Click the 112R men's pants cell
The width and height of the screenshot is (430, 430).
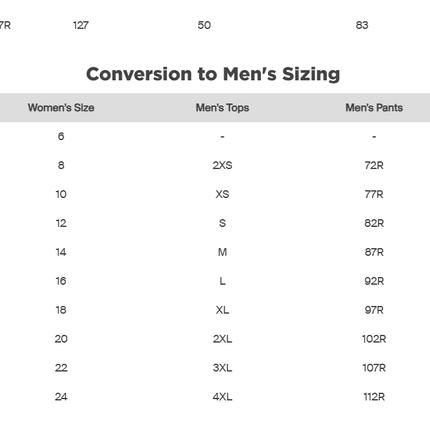point(374,397)
